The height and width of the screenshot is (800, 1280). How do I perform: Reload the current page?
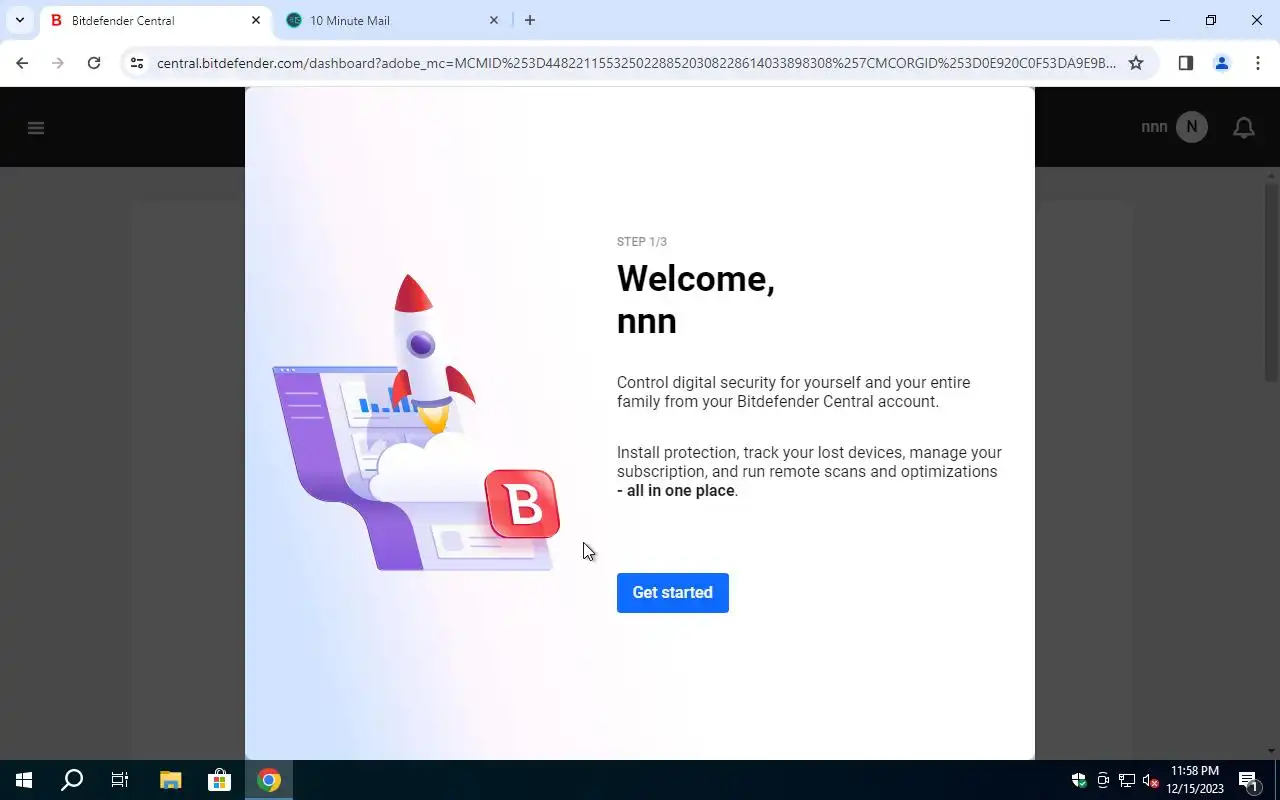click(94, 63)
